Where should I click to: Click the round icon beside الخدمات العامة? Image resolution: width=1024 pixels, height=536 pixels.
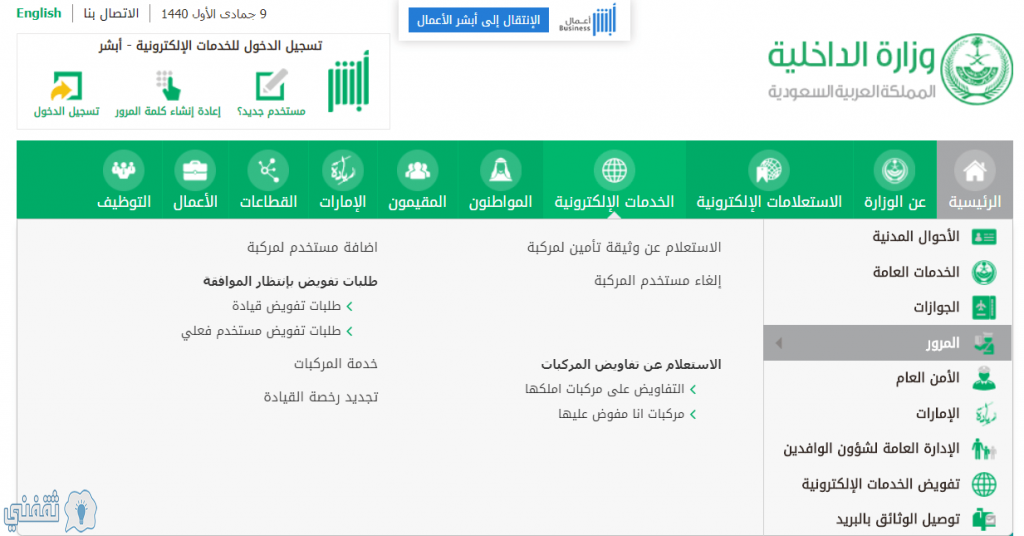(984, 272)
